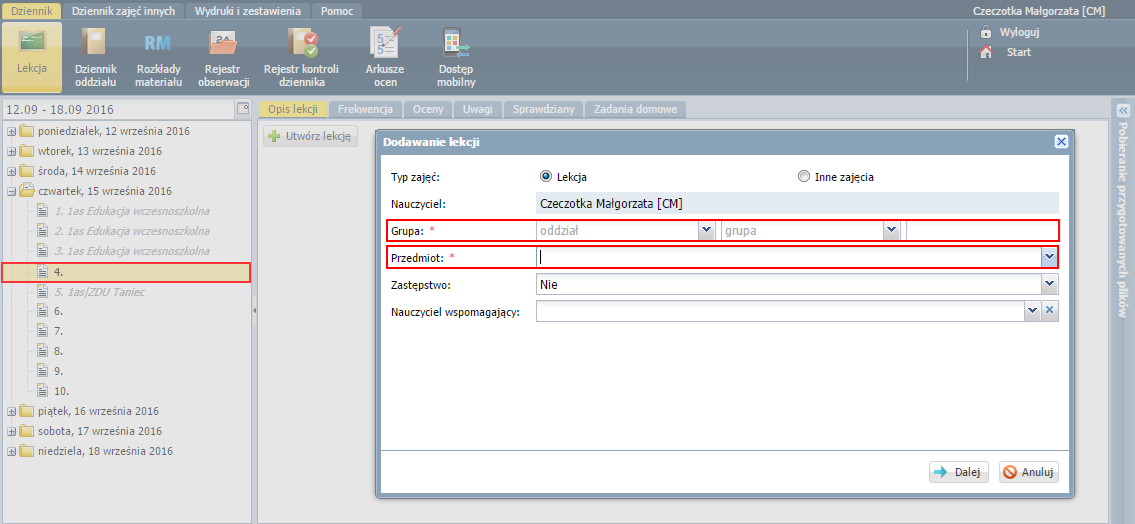Expand poniedziałek, 12 września 2016
The image size is (1135, 524).
tap(12, 132)
